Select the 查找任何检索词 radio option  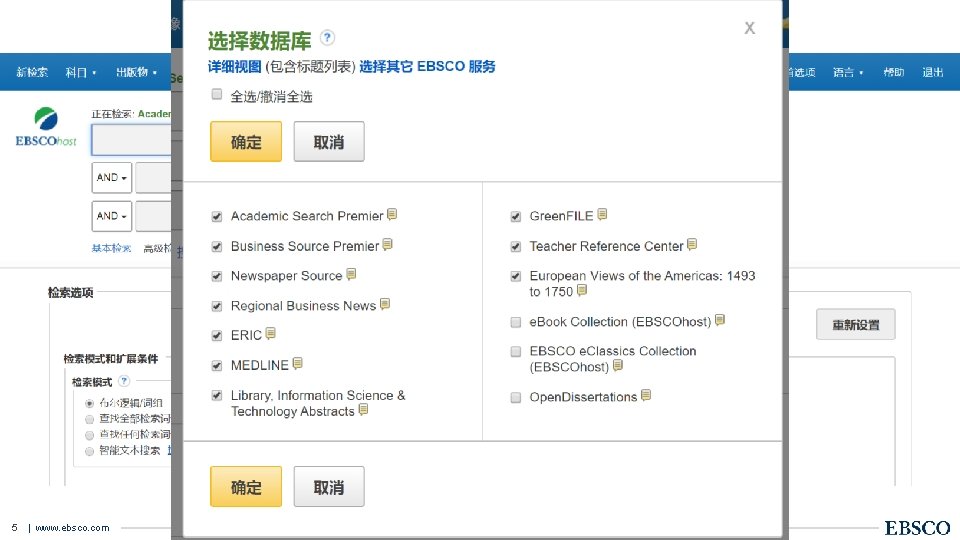coord(89,435)
